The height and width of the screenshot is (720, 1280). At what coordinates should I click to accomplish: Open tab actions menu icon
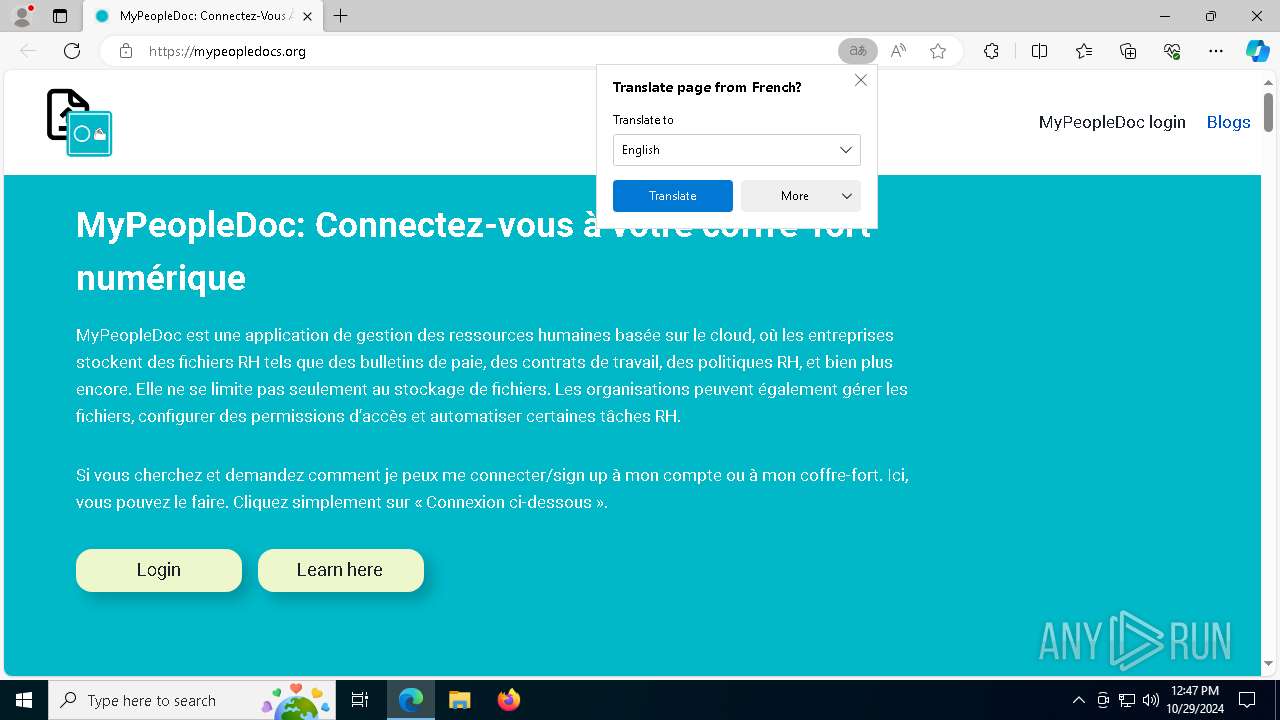click(x=60, y=16)
